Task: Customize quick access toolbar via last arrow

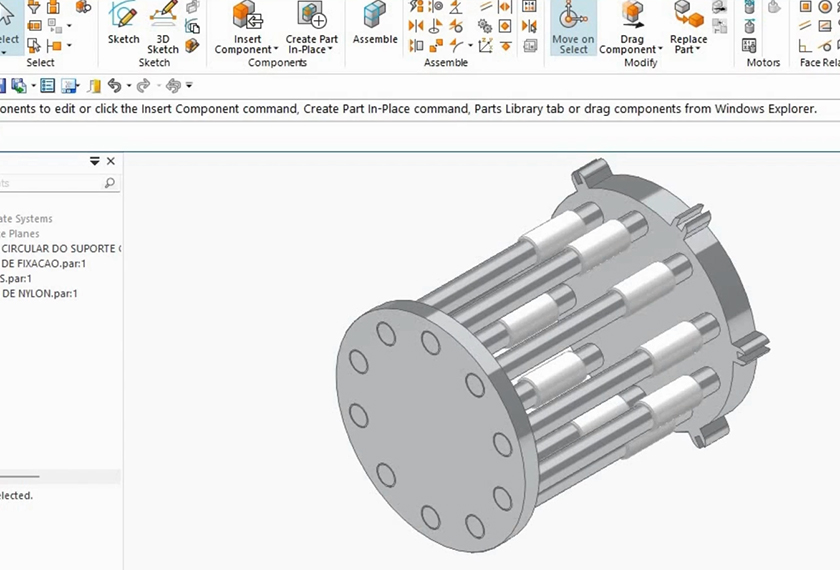Action: (x=189, y=86)
